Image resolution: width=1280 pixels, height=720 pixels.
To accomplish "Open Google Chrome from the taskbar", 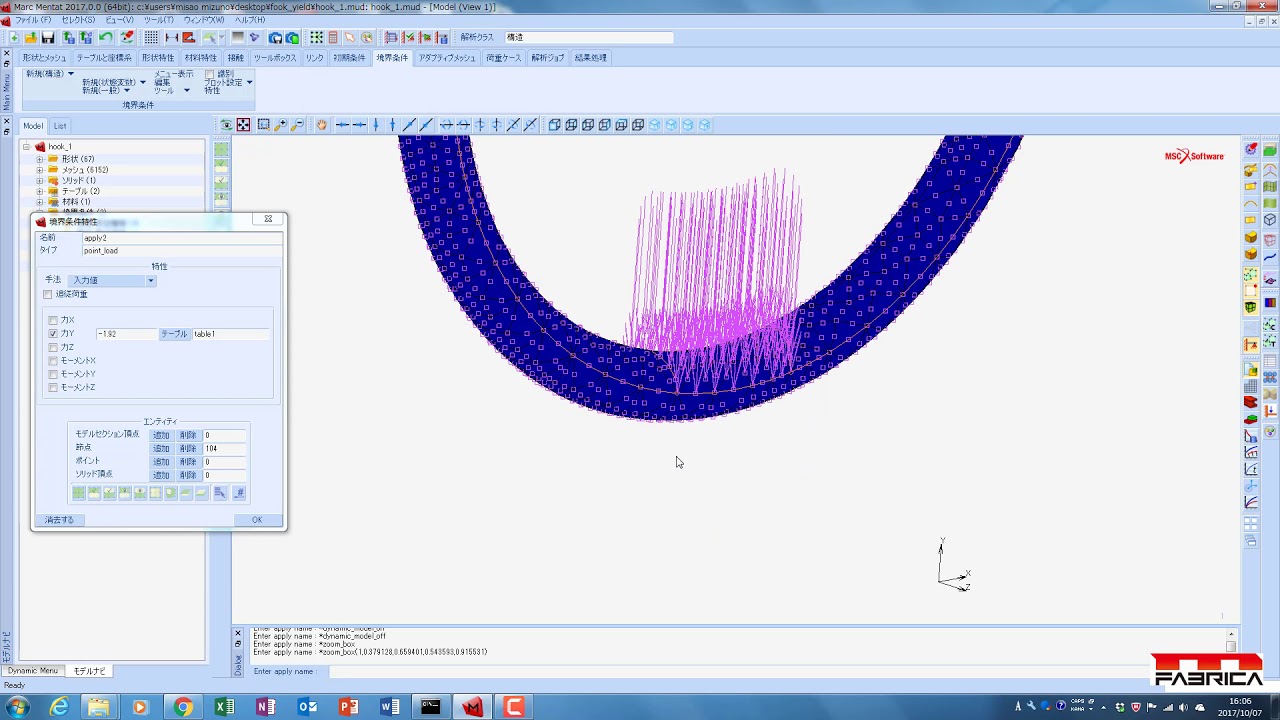I will pyautogui.click(x=183, y=707).
